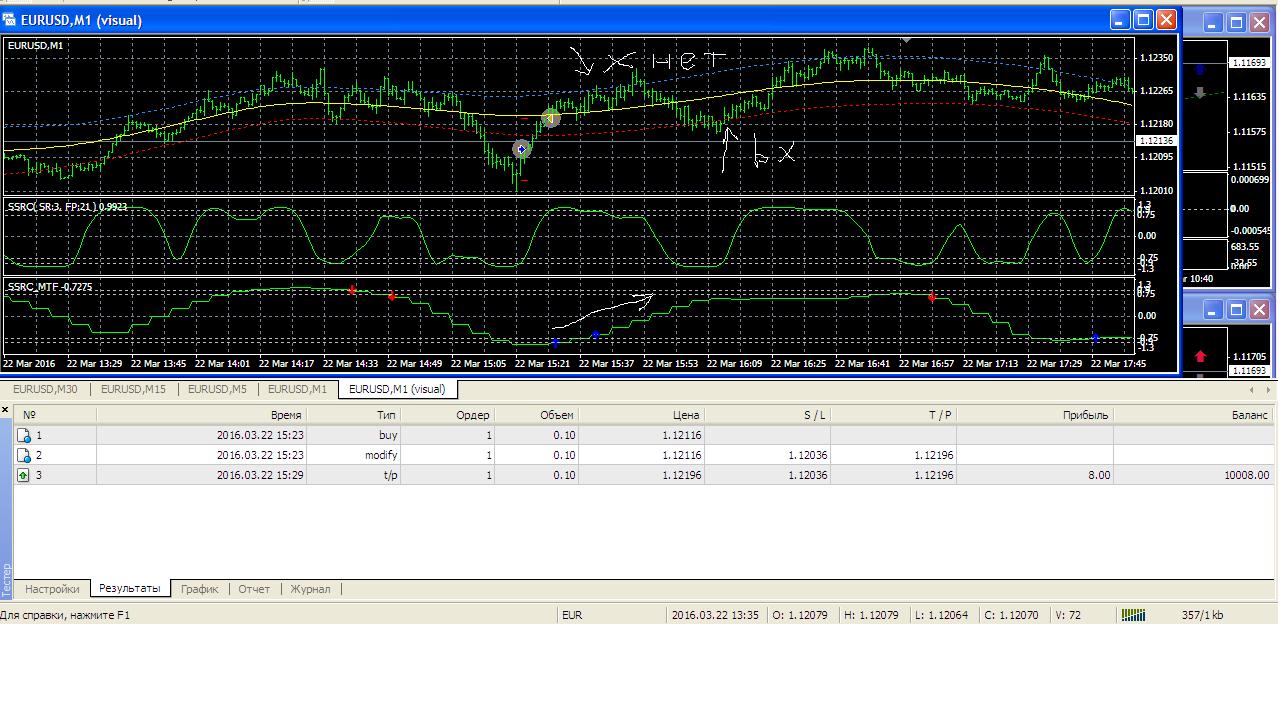Switch to the EURUSD,M30 chart tab
1284x720 pixels.
click(x=46, y=389)
